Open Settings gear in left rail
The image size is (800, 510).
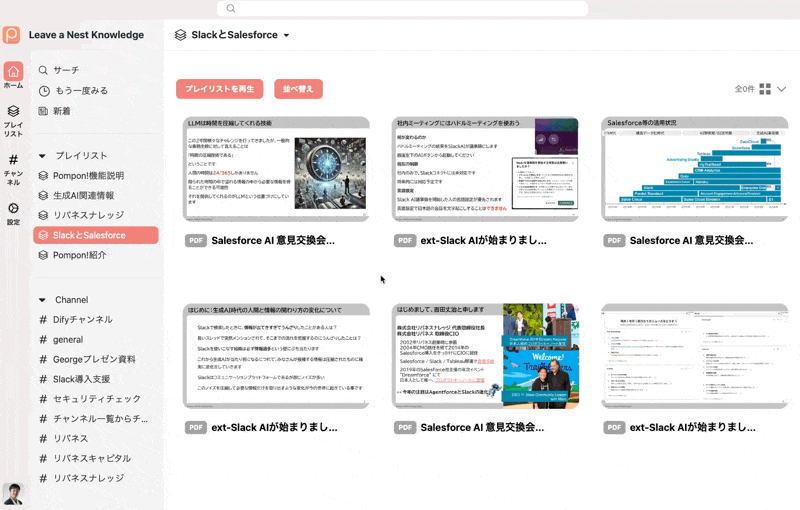[x=13, y=210]
